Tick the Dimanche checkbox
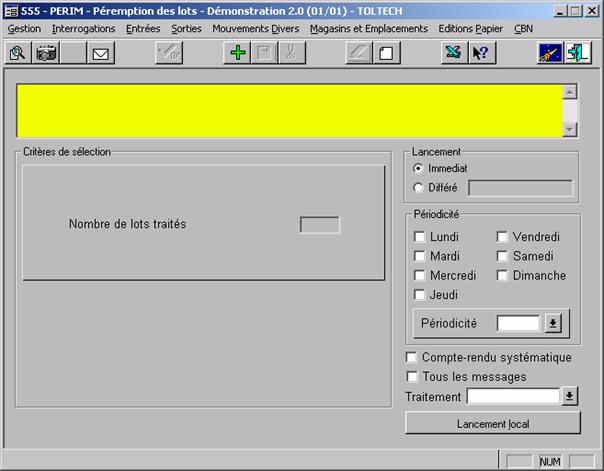 (503, 275)
